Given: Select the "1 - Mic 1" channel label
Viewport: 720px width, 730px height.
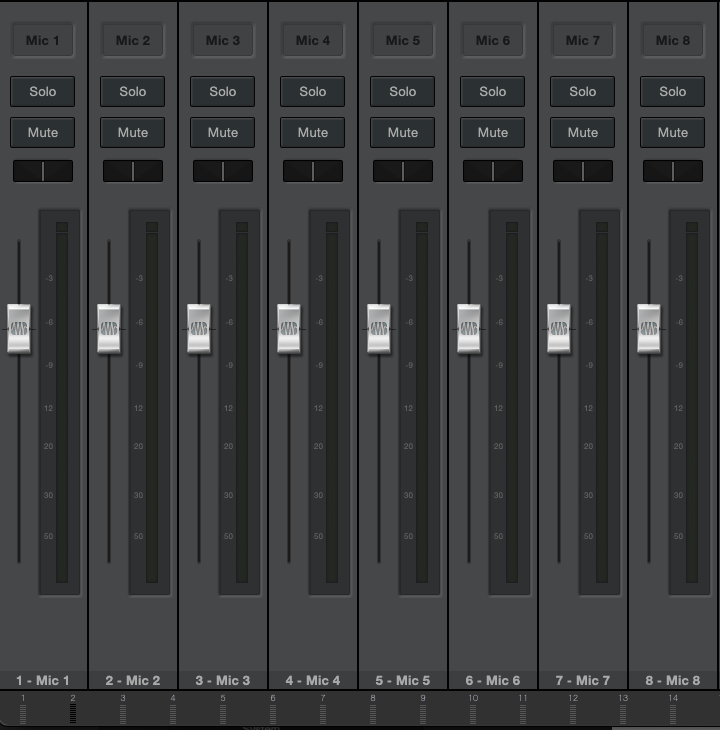Looking at the screenshot, I should click(43, 680).
